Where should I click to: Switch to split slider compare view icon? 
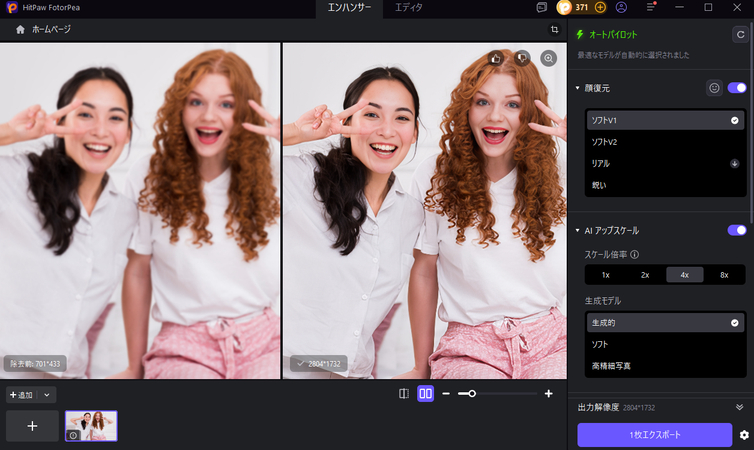[404, 394]
